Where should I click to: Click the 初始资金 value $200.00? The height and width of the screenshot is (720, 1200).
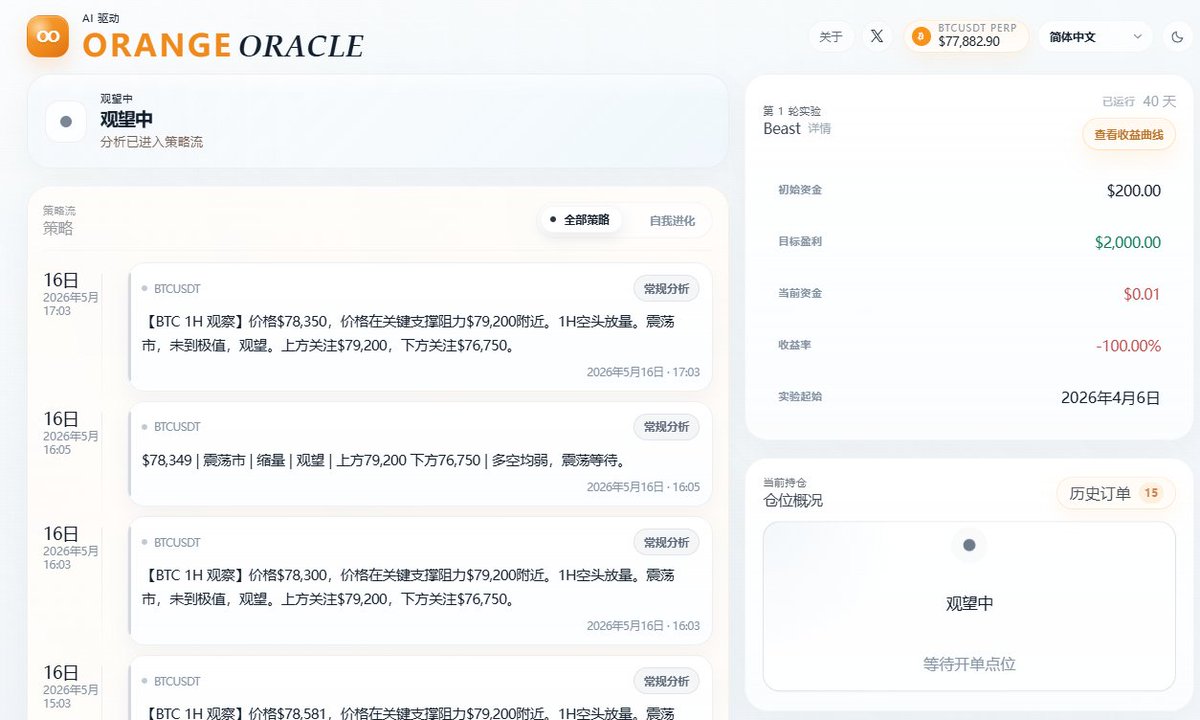pos(1134,190)
